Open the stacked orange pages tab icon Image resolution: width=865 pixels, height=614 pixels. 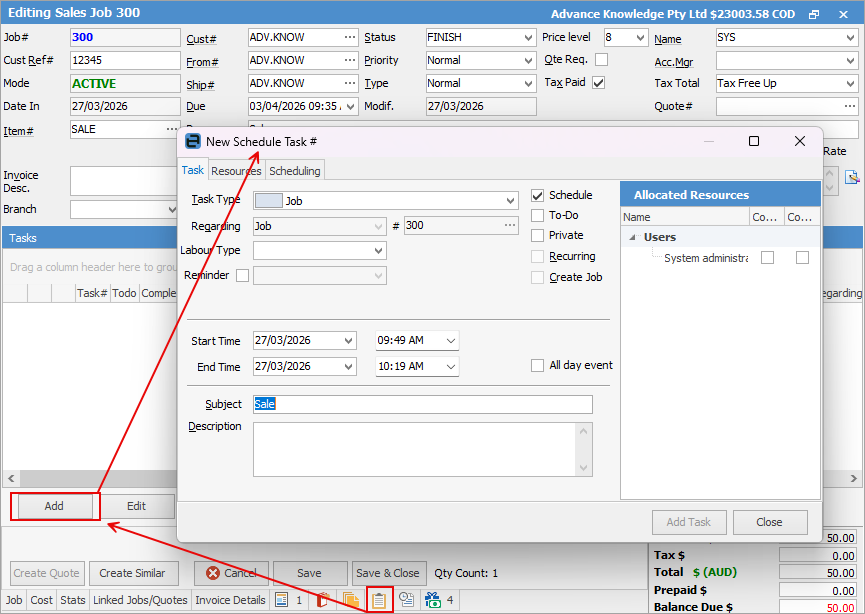[351, 600]
